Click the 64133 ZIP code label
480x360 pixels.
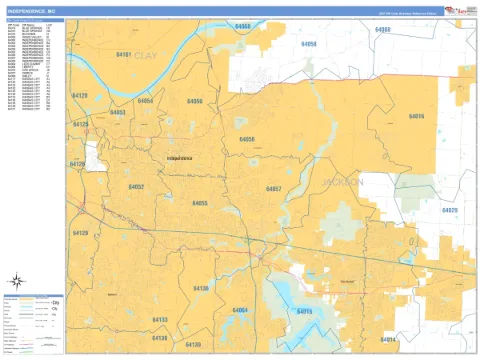pyautogui.click(x=160, y=320)
